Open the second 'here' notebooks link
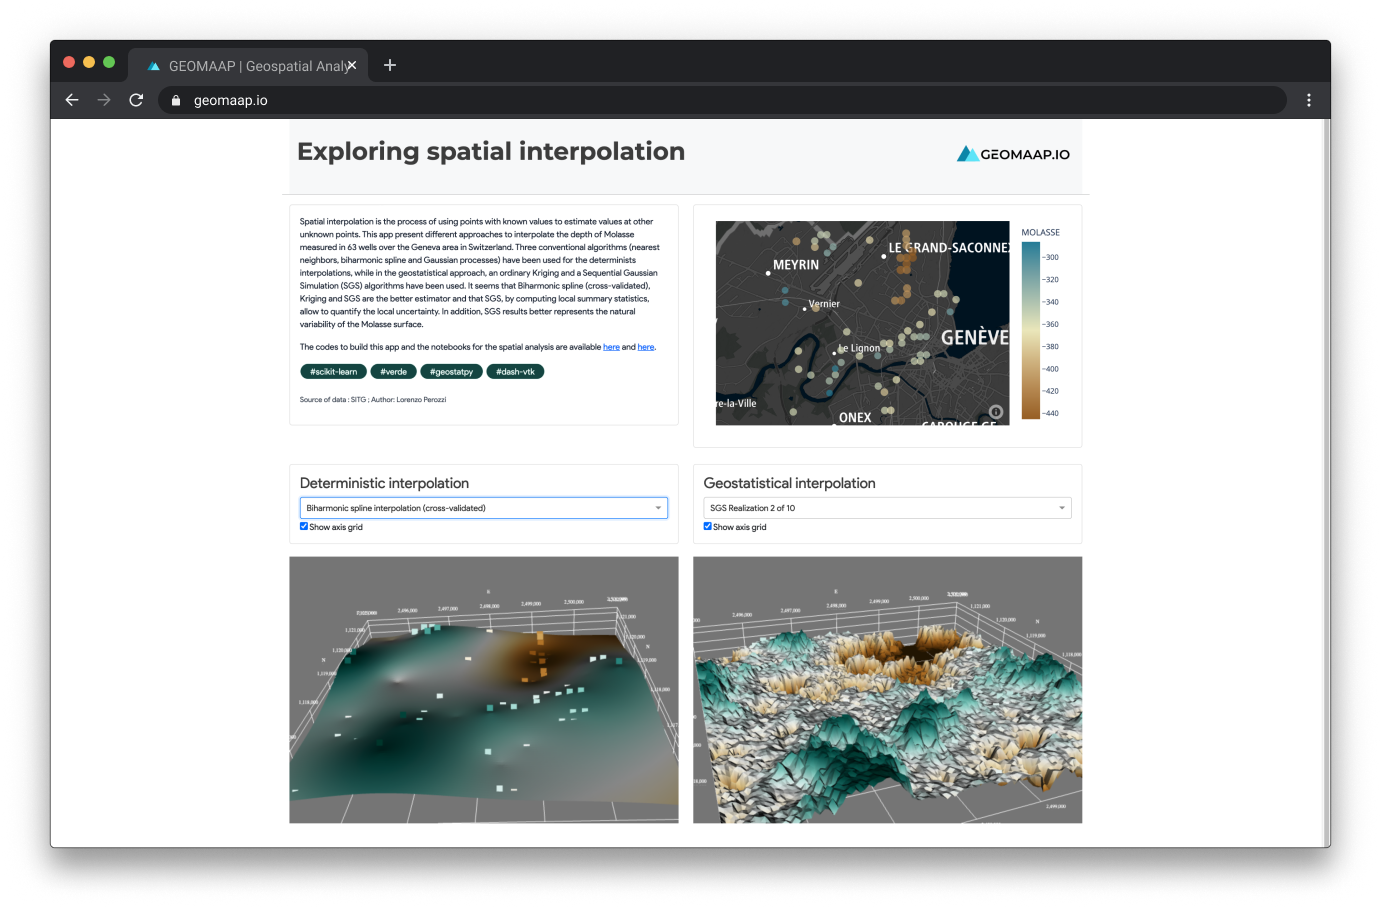The image size is (1381, 908). [x=646, y=347]
